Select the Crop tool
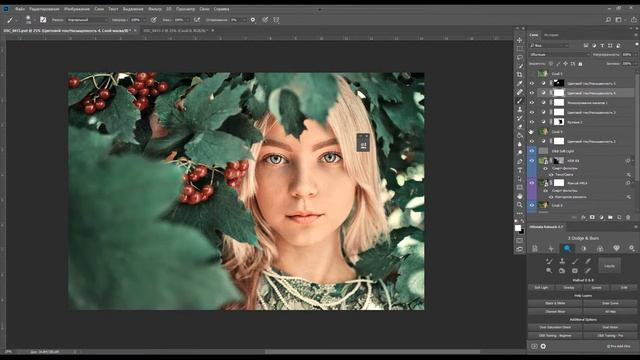 click(519, 75)
